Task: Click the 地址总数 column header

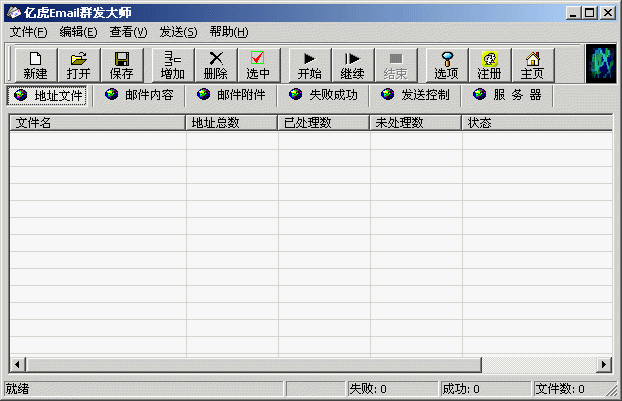Action: (x=232, y=123)
